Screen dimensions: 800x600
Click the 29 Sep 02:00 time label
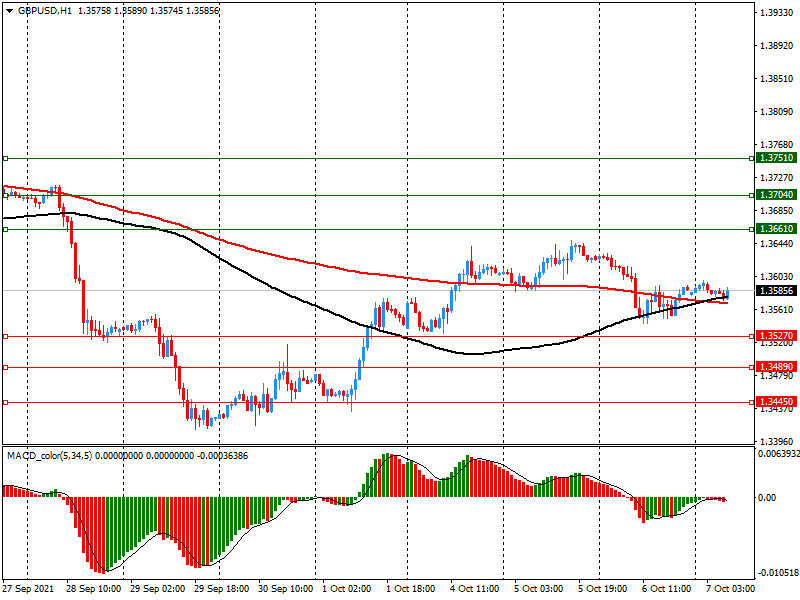(157, 588)
